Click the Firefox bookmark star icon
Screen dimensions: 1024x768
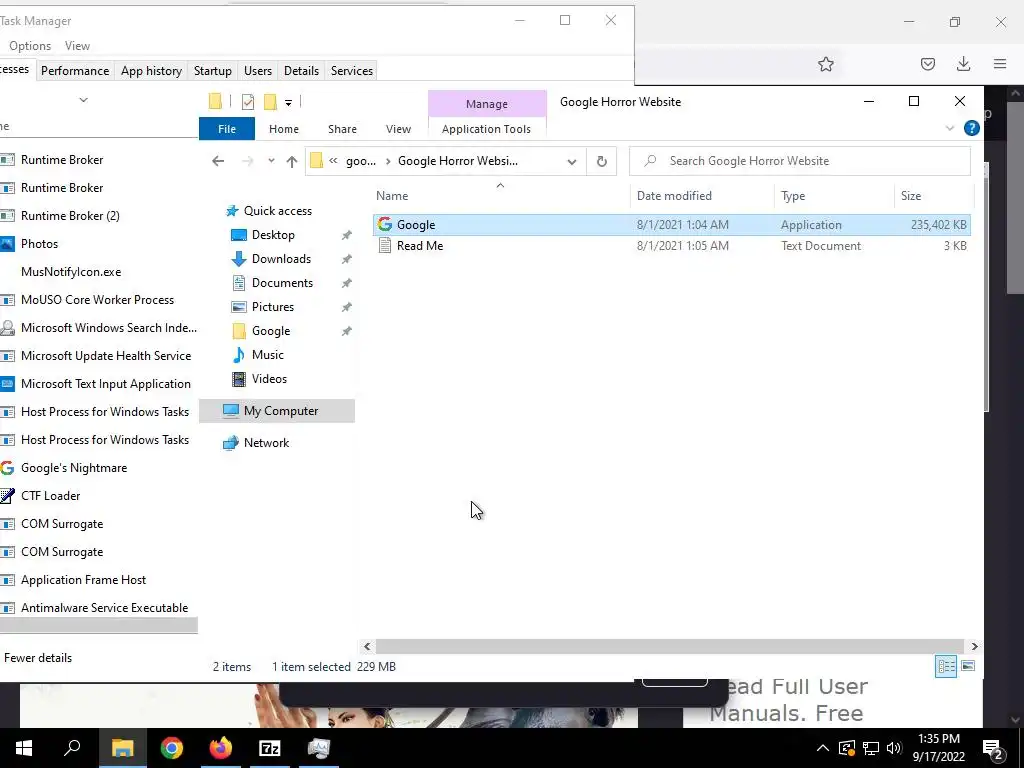pos(825,64)
